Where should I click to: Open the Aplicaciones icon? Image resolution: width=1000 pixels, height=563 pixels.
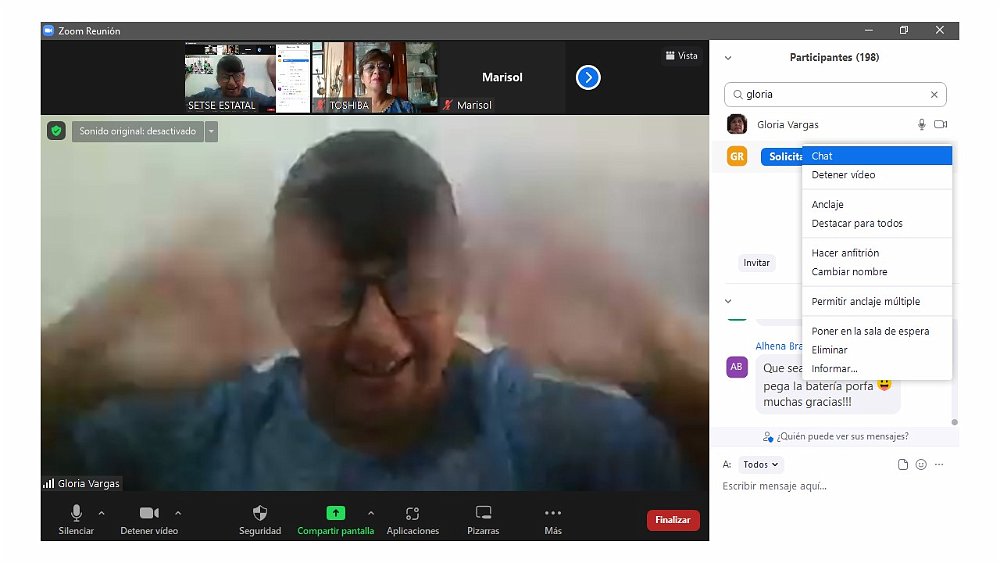coord(412,513)
